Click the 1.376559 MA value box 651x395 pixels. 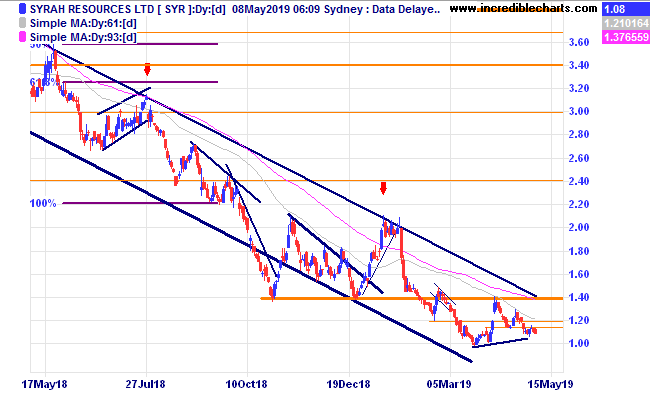[x=626, y=37]
